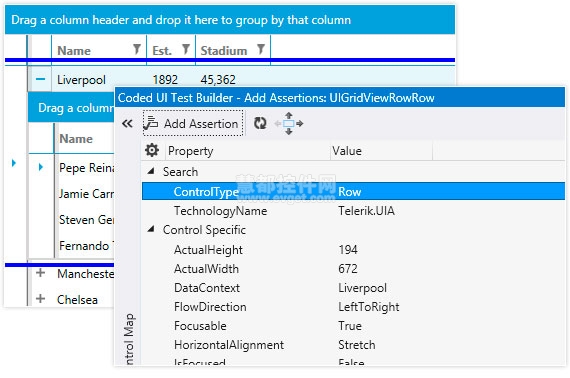Click the control navigation arrows icon
570x378 pixels.
(x=289, y=124)
